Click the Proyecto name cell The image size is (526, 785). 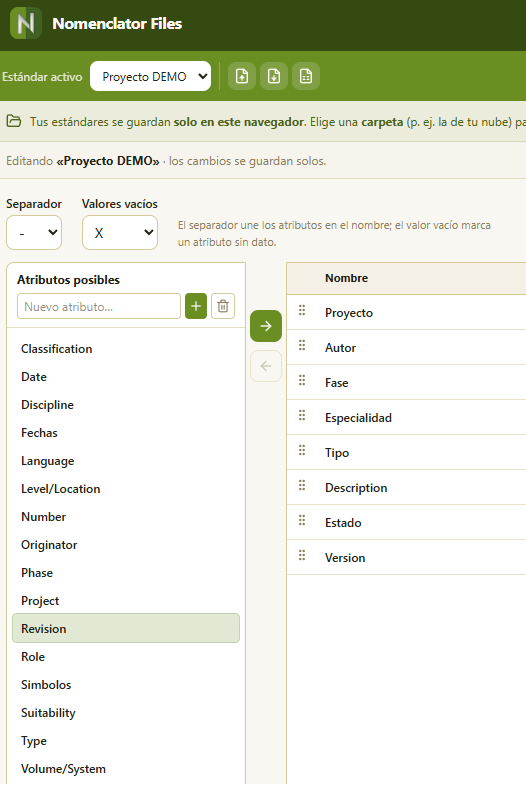[349, 313]
